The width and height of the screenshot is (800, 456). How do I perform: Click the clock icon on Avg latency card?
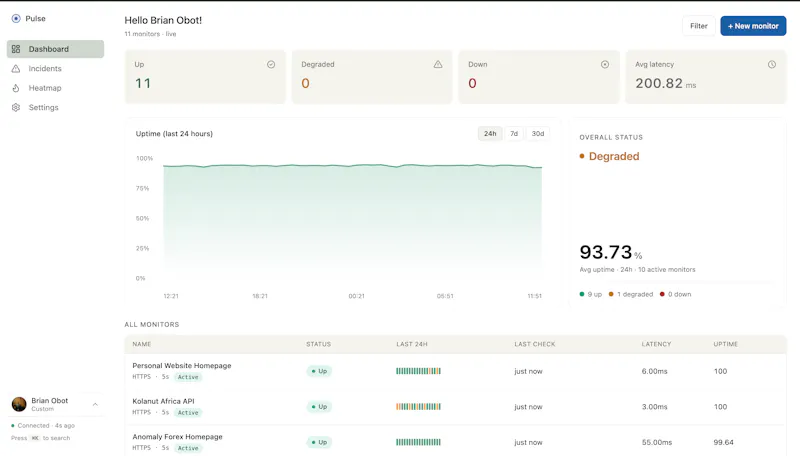coord(771,64)
